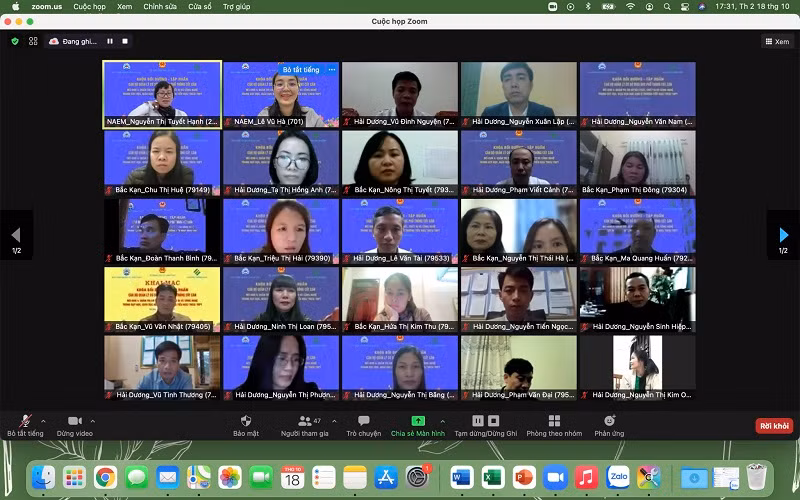Open Phòng theo nhóm breakout rooms
800x500 pixels.
point(554,423)
